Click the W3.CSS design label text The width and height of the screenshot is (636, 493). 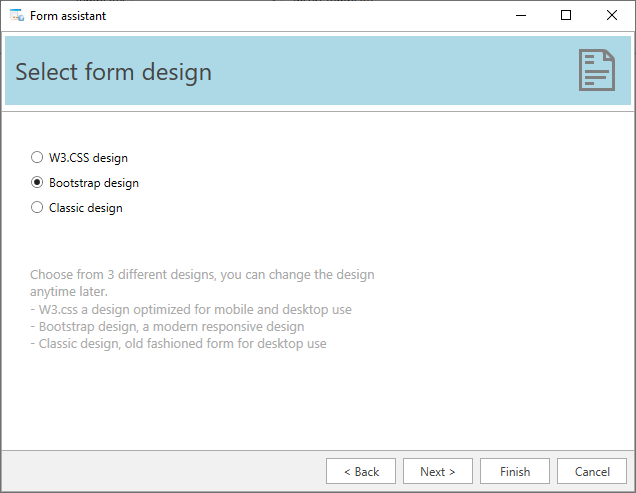pyautogui.click(x=88, y=158)
